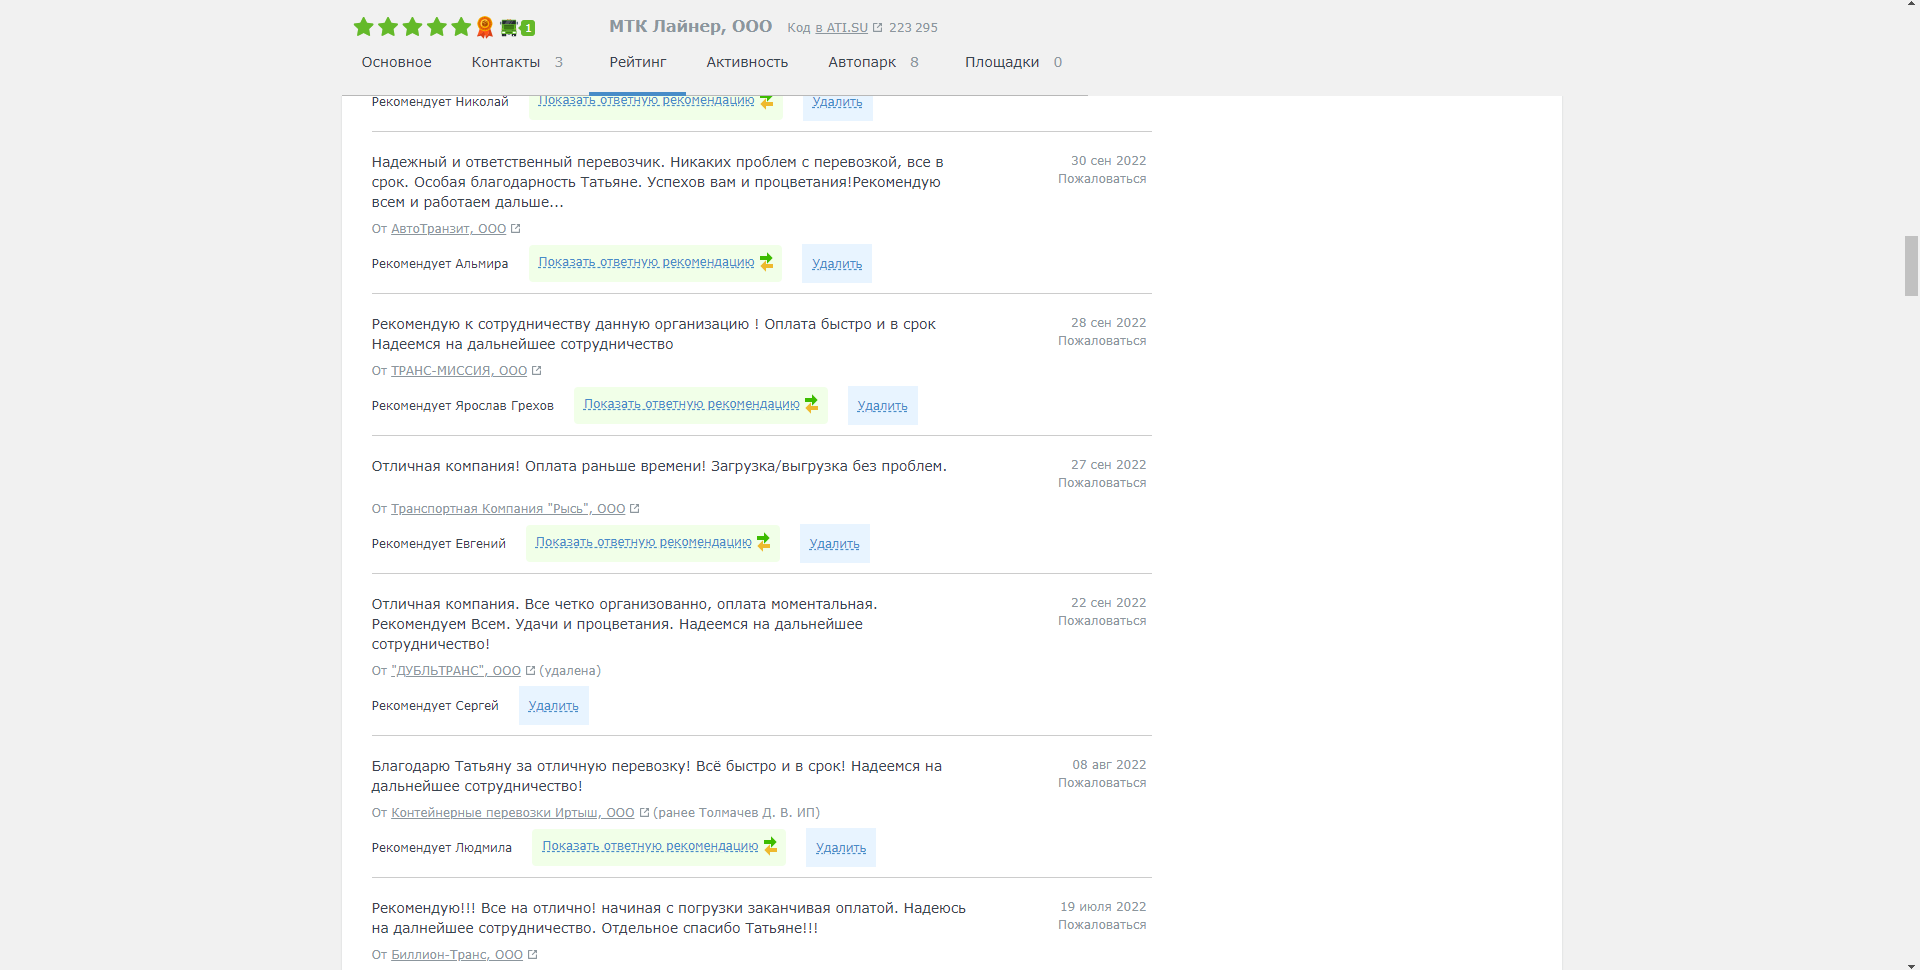This screenshot has height=970, width=1920.
Task: Click external icon beside ТРАНС-МИССИЯ, ООО
Action: click(536, 371)
